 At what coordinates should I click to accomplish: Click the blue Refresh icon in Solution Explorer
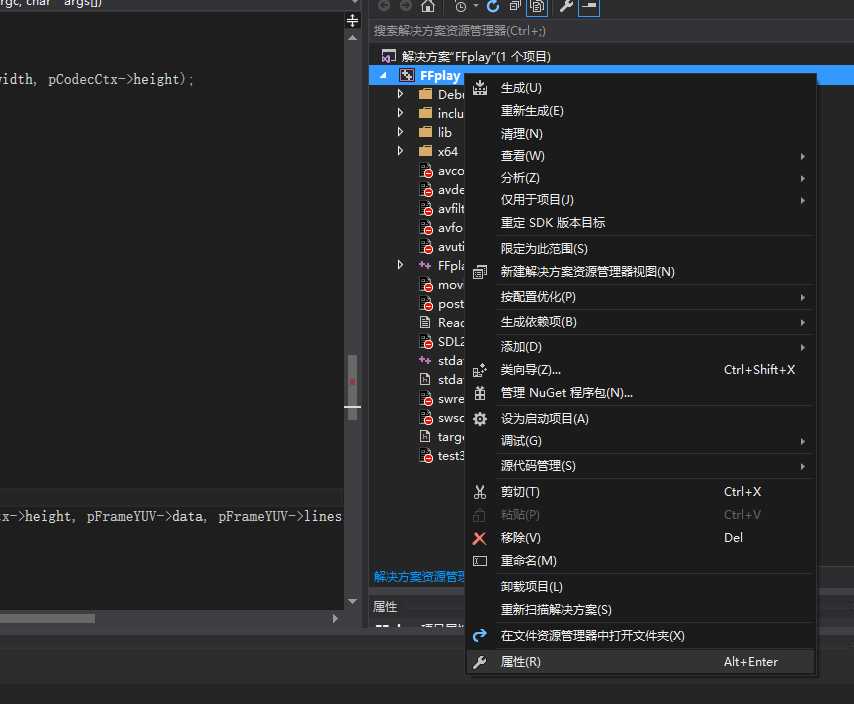[493, 7]
